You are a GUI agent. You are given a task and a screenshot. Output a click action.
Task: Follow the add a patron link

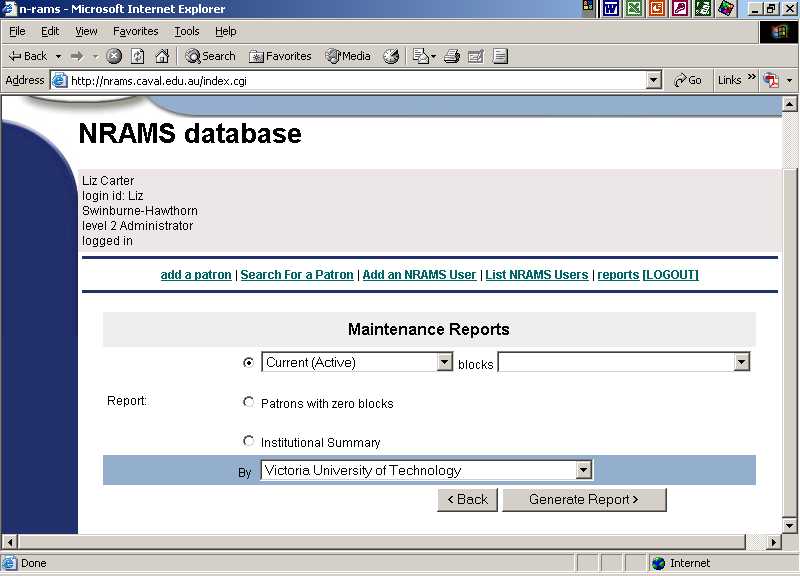tap(196, 274)
